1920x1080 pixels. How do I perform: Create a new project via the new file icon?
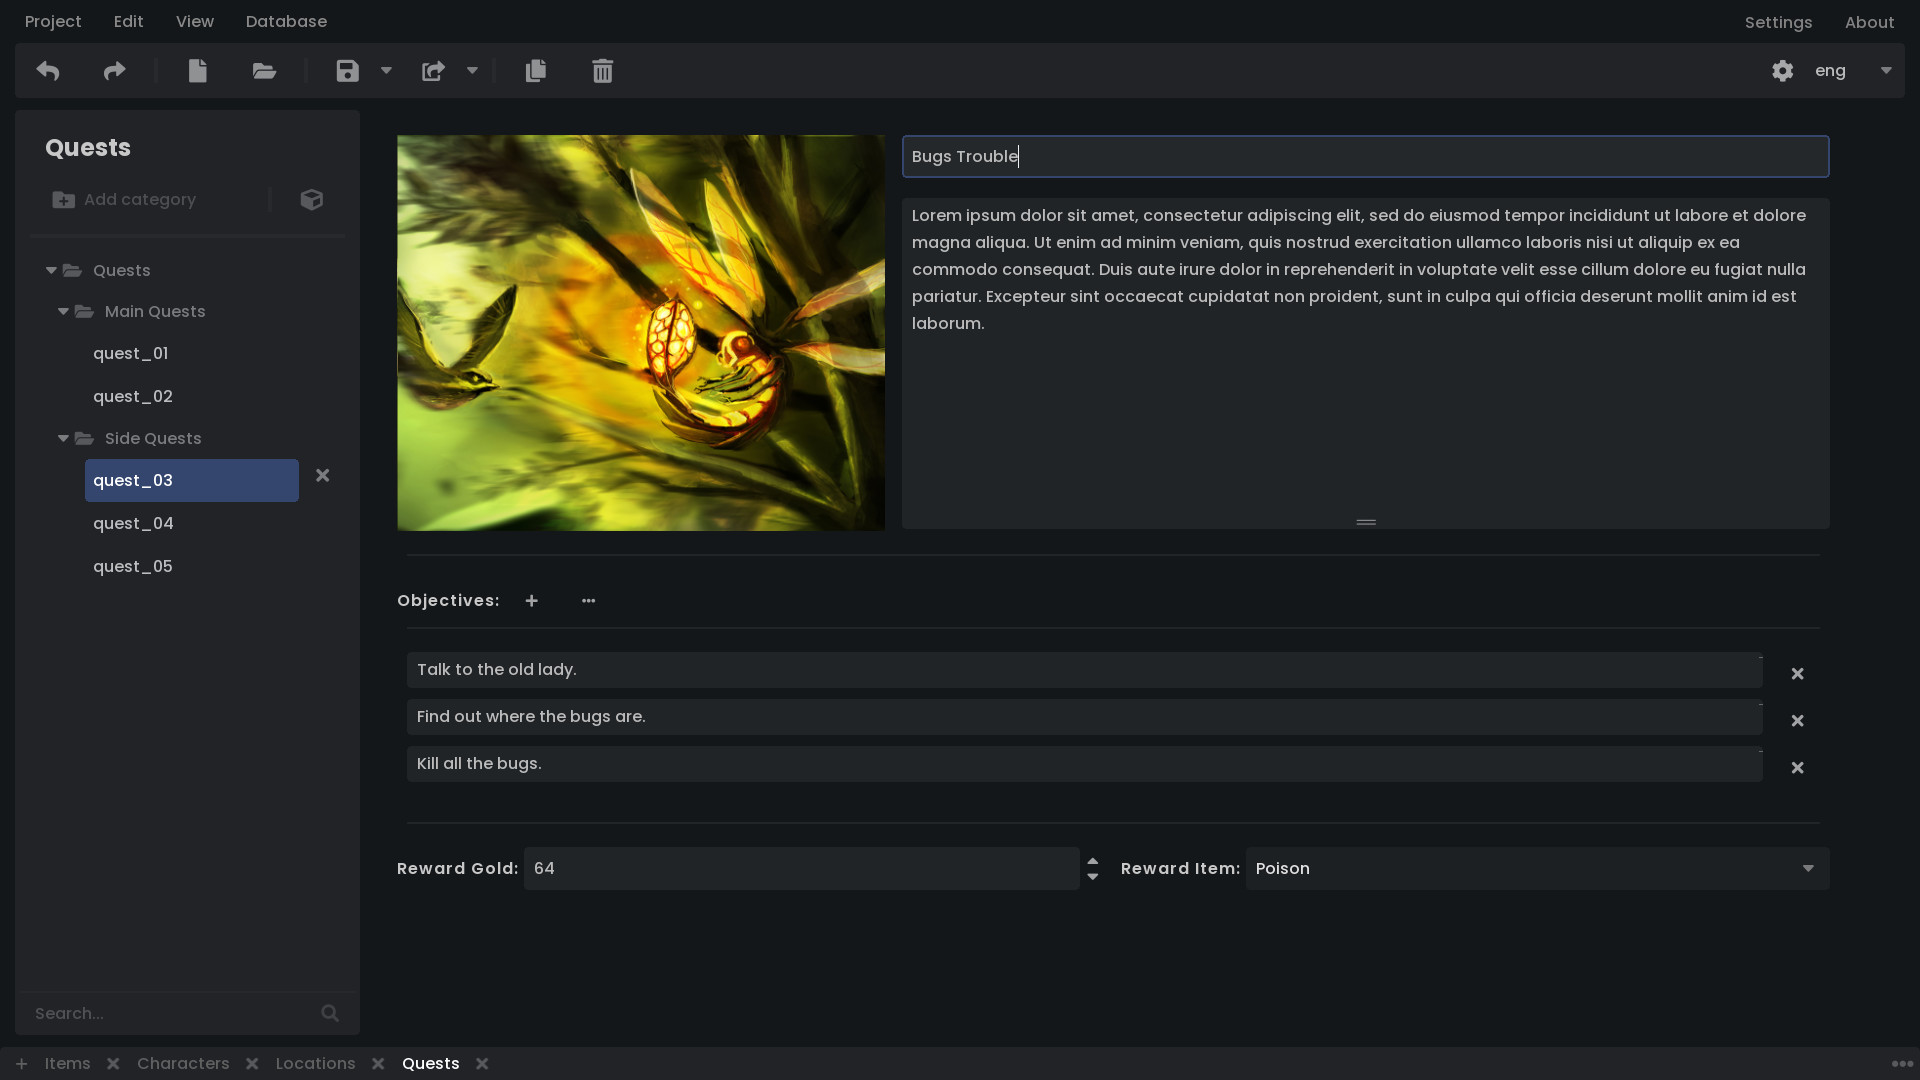pyautogui.click(x=197, y=70)
